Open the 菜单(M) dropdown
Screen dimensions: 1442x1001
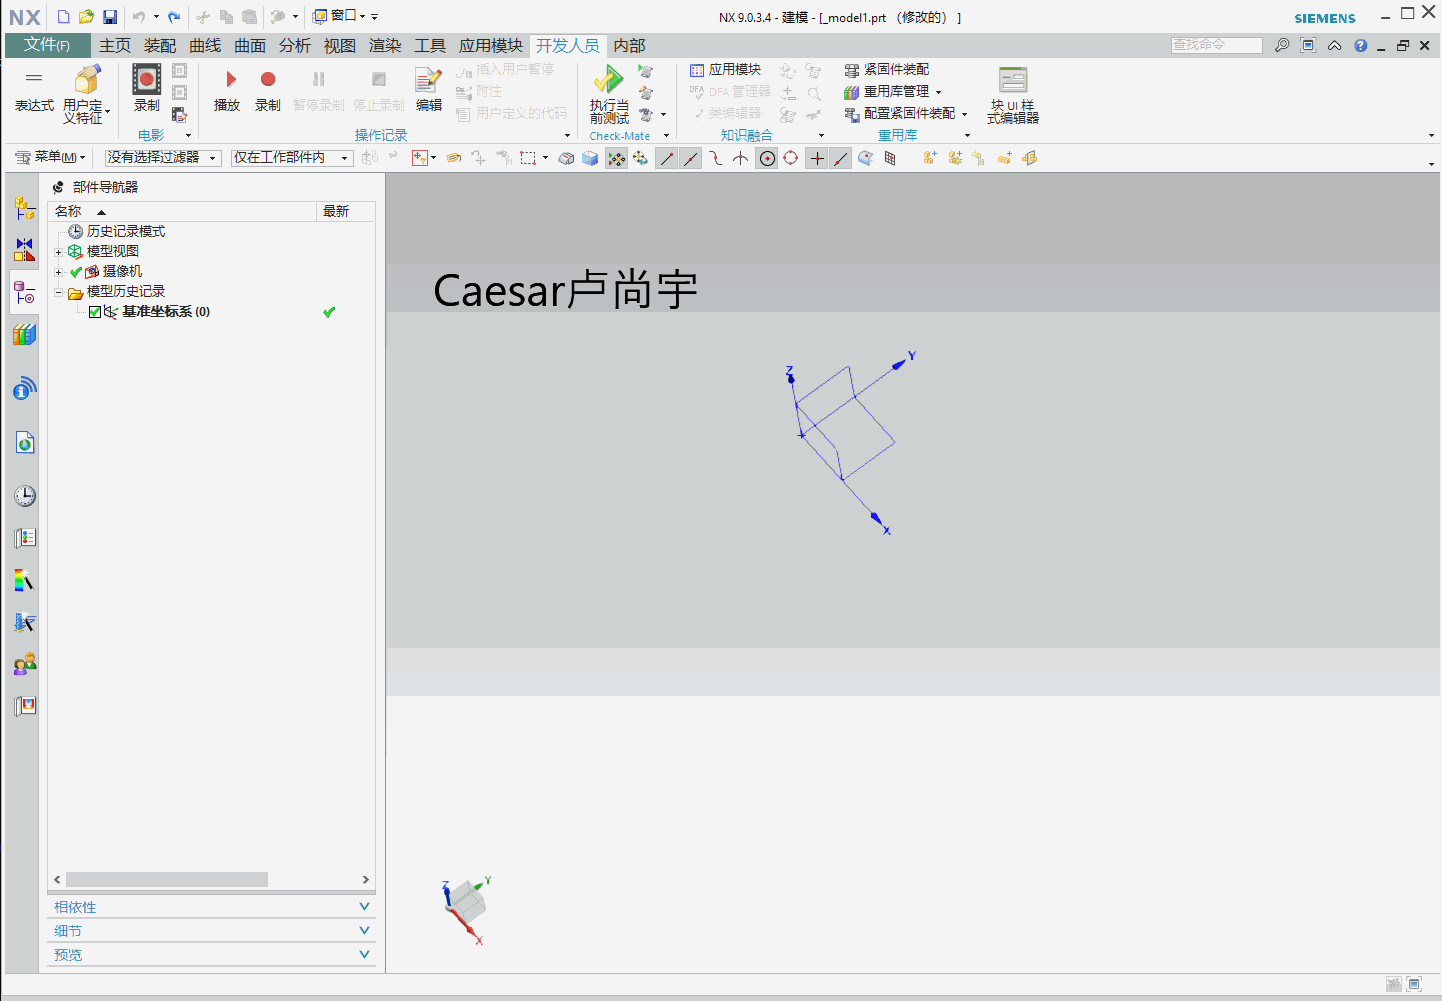click(x=50, y=158)
